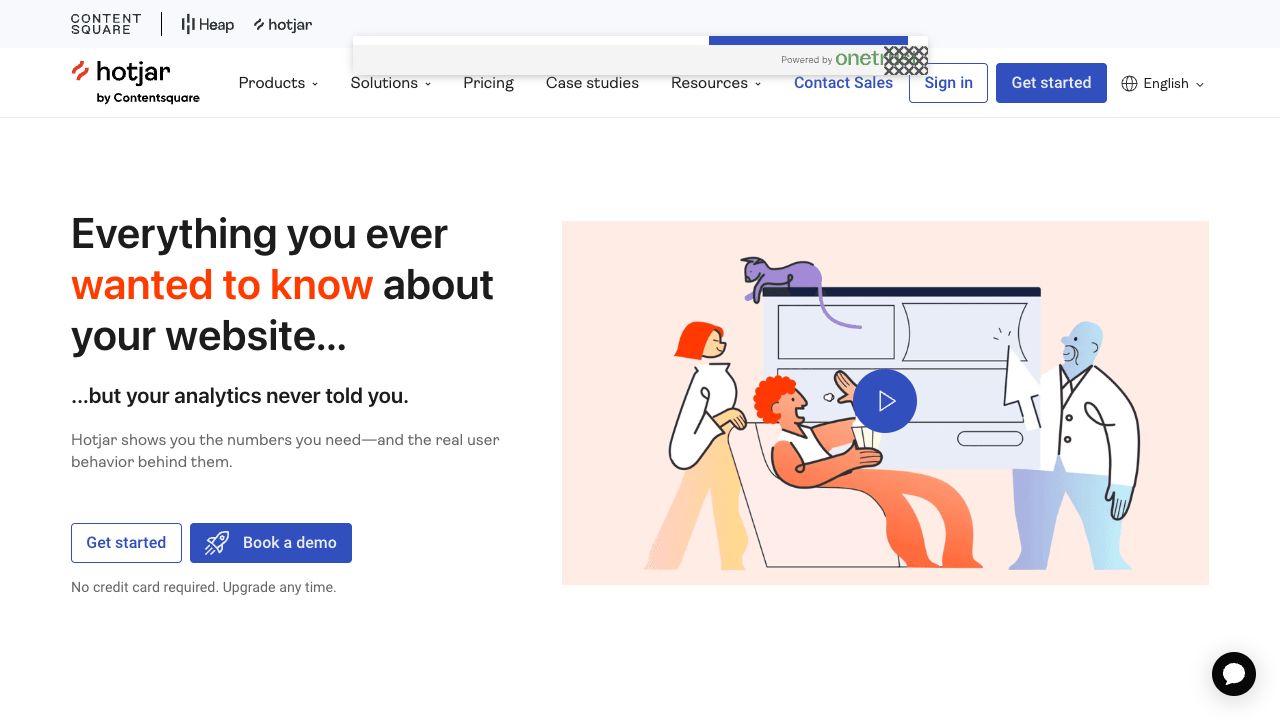Open the Contentsquare logo link
1280x720 pixels.
[x=106, y=24]
